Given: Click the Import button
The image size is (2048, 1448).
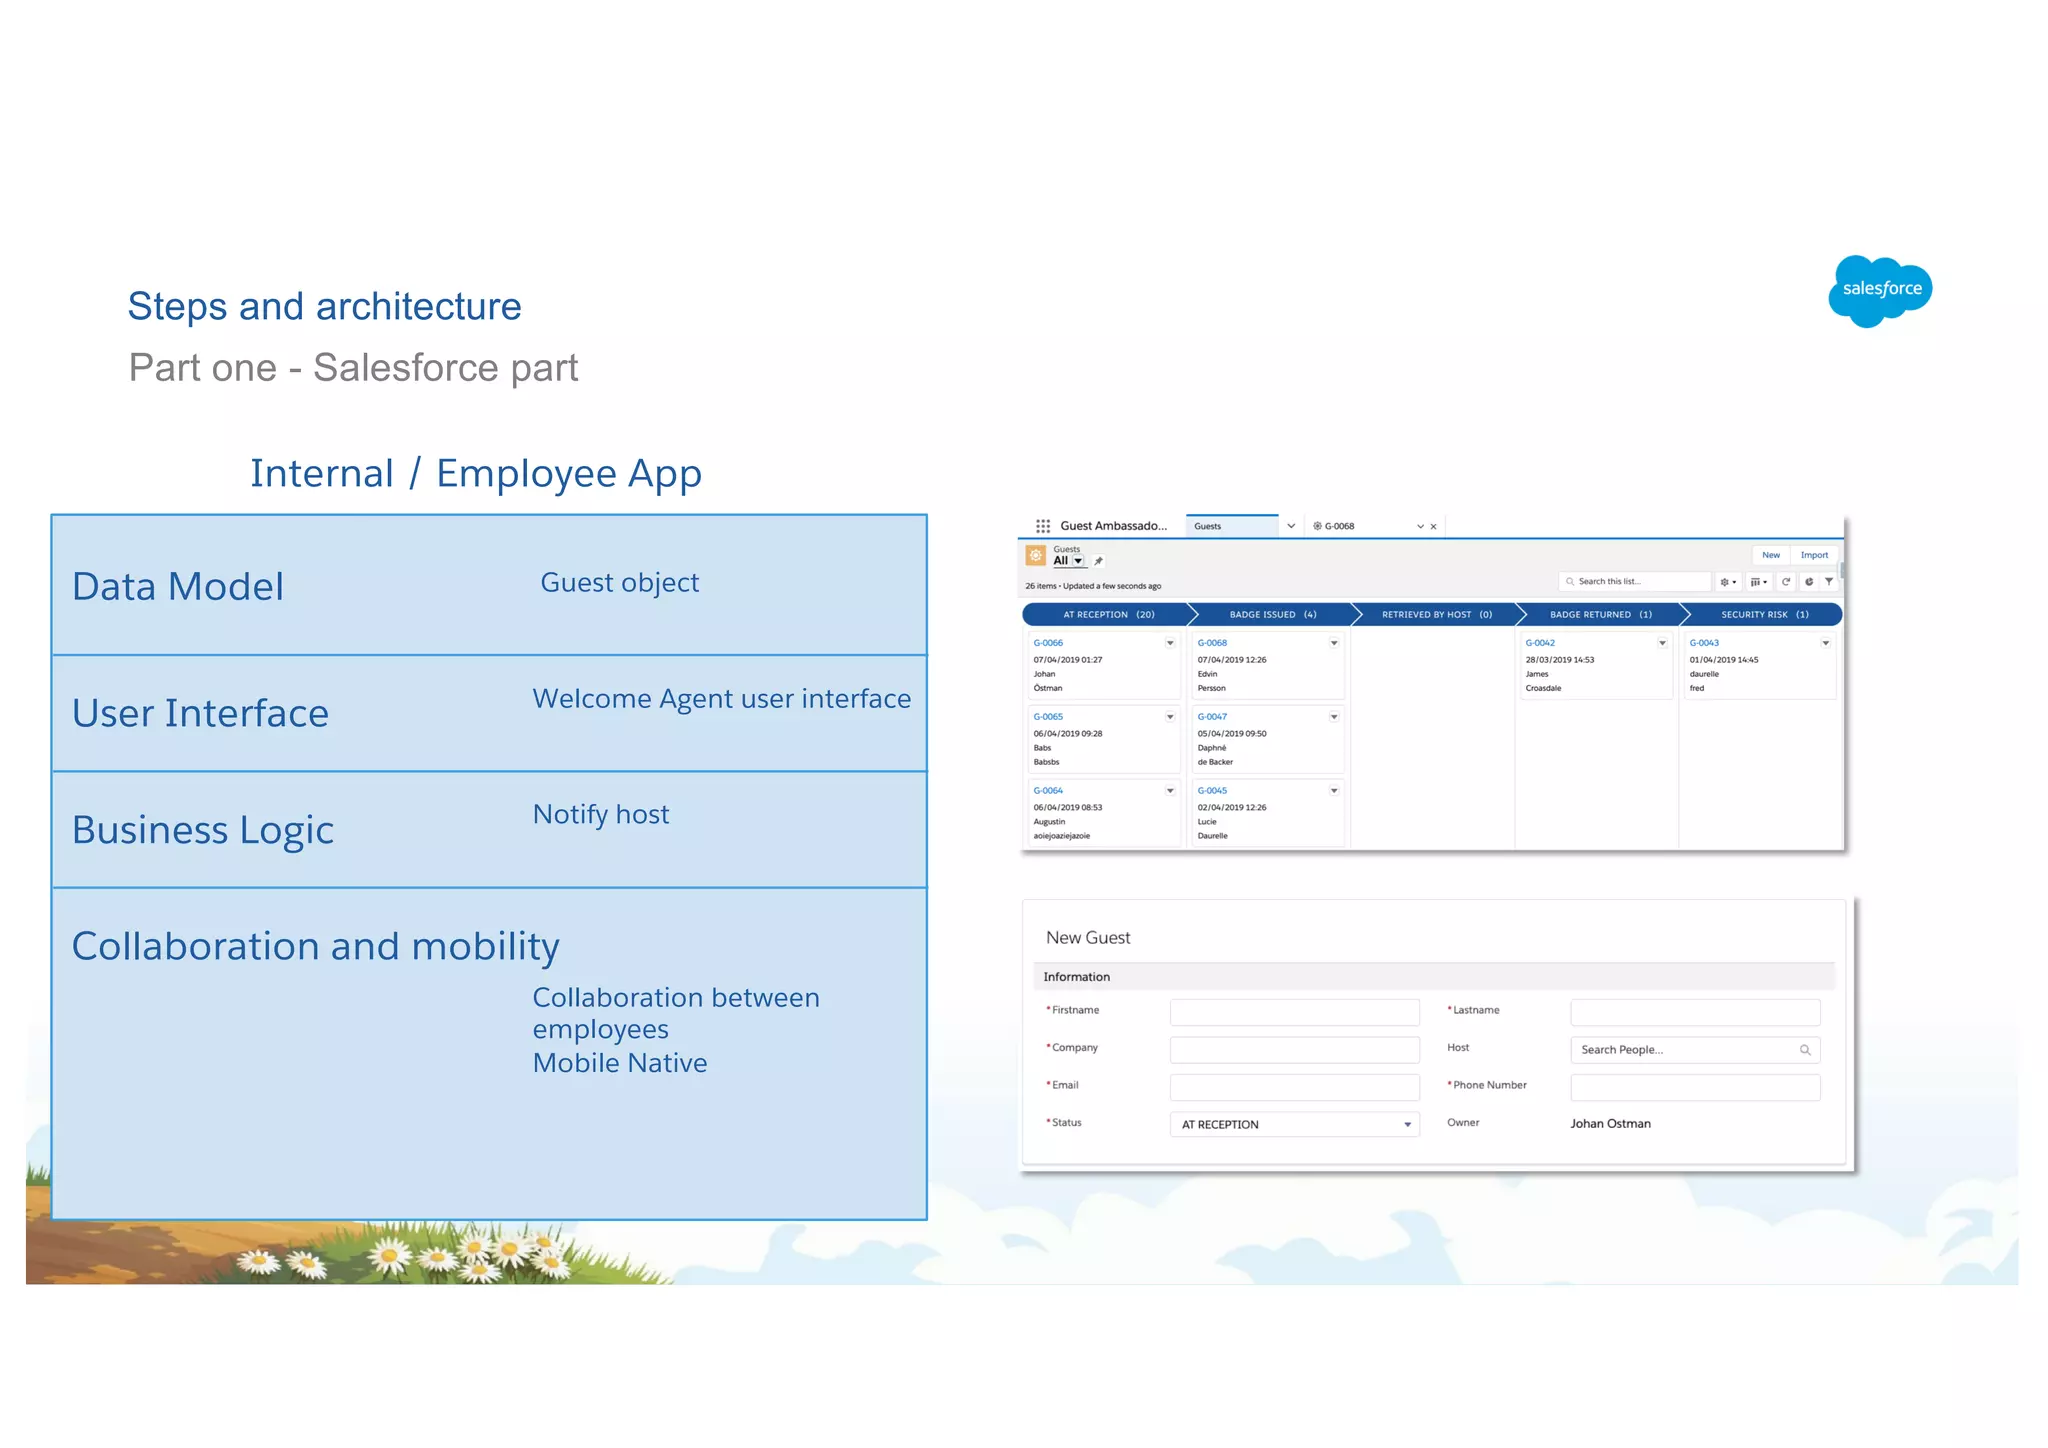Looking at the screenshot, I should (x=1814, y=555).
